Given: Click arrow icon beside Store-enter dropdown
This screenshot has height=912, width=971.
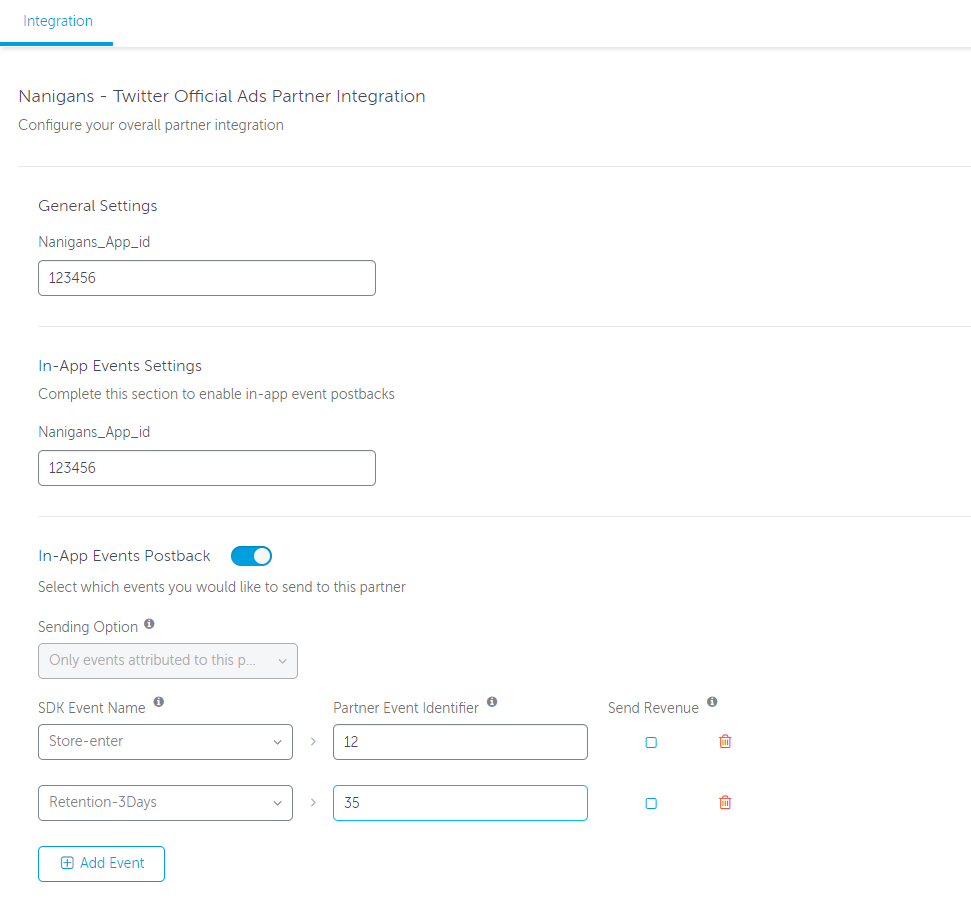Looking at the screenshot, I should pos(313,741).
